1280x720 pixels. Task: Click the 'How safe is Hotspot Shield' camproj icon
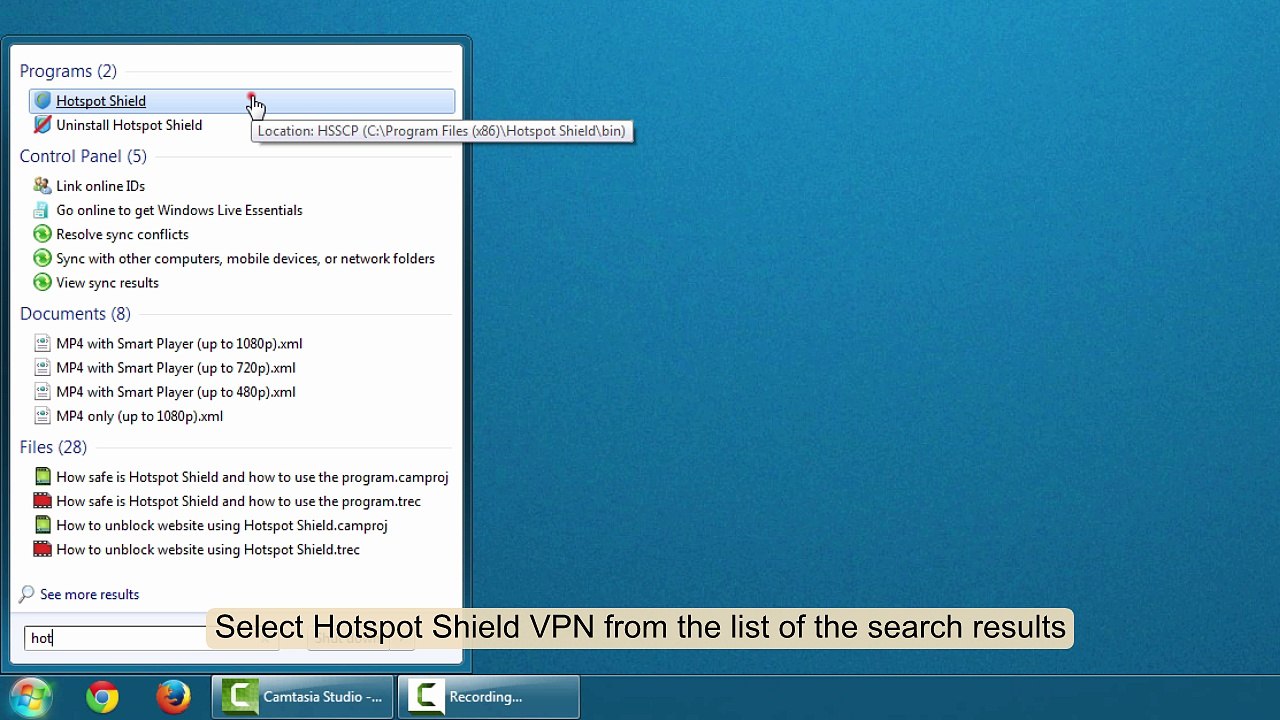point(42,477)
